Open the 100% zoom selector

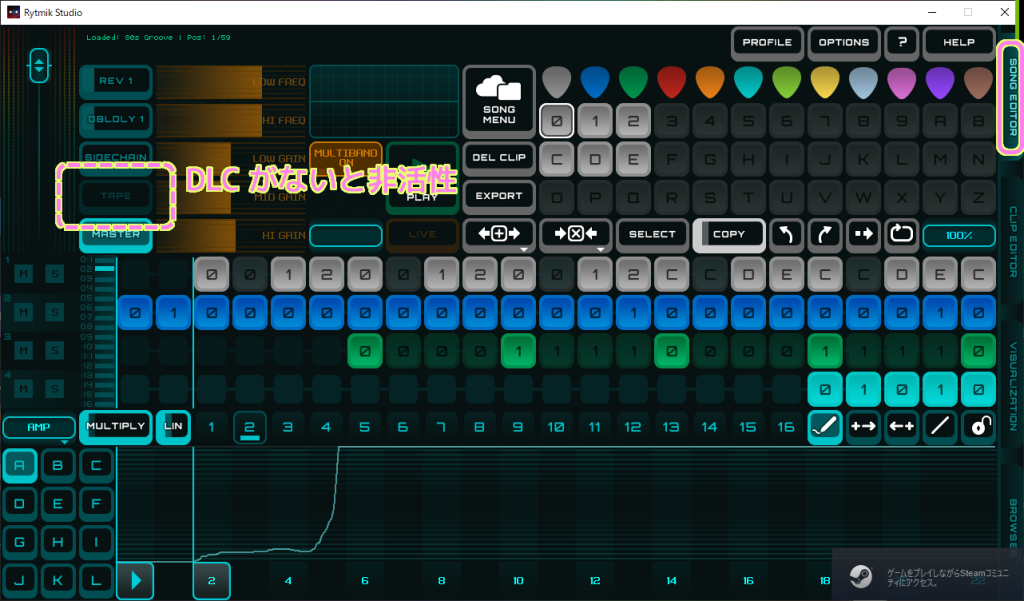click(959, 235)
